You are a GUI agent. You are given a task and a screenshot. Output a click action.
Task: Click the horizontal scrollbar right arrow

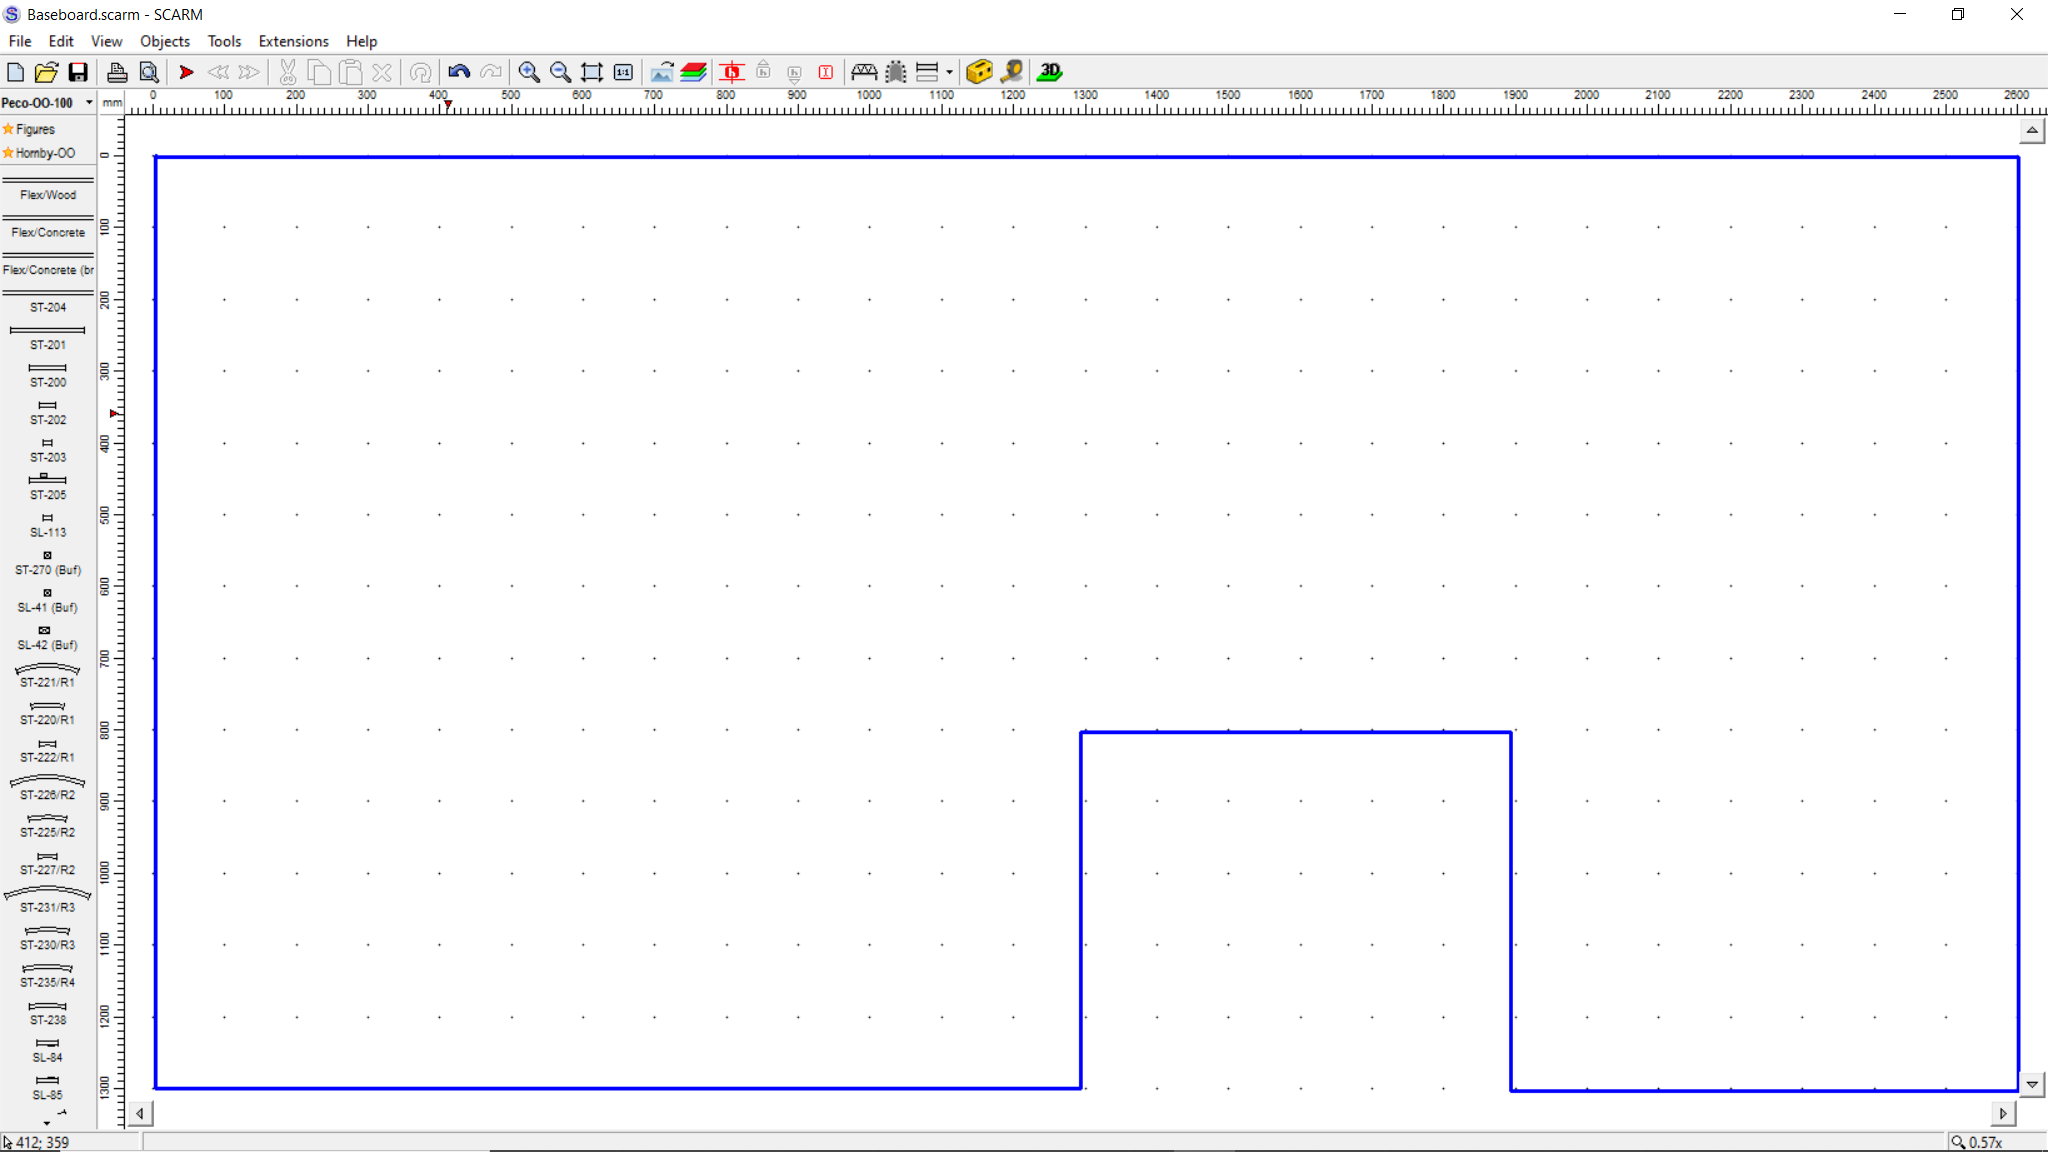click(2003, 1113)
